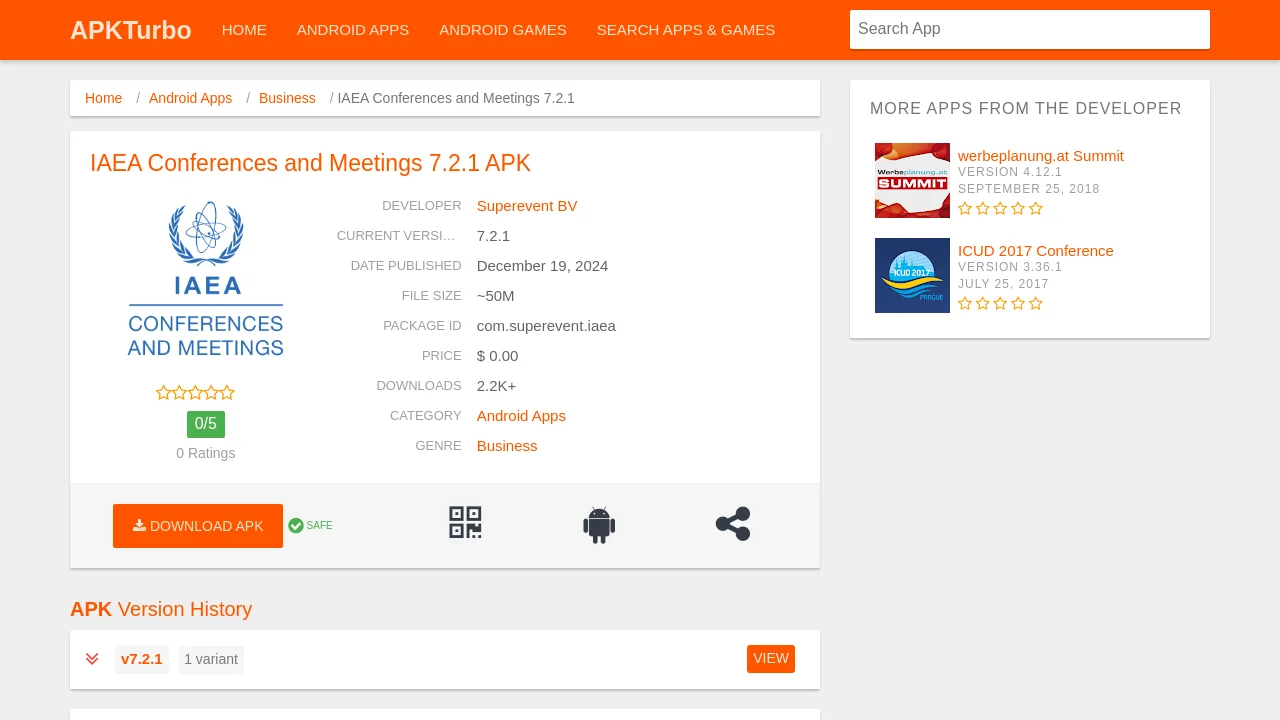
Task: Click the page title IAEA Conferences 7.2.1 APK
Action: [310, 163]
